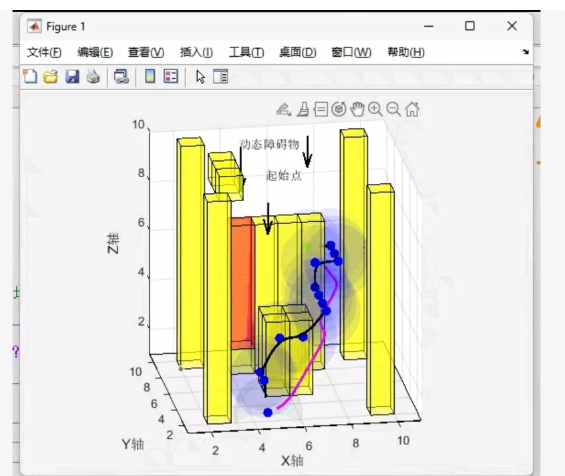Select the Zoom Out magnifier
Screen dimensions: 565x476
[393, 109]
